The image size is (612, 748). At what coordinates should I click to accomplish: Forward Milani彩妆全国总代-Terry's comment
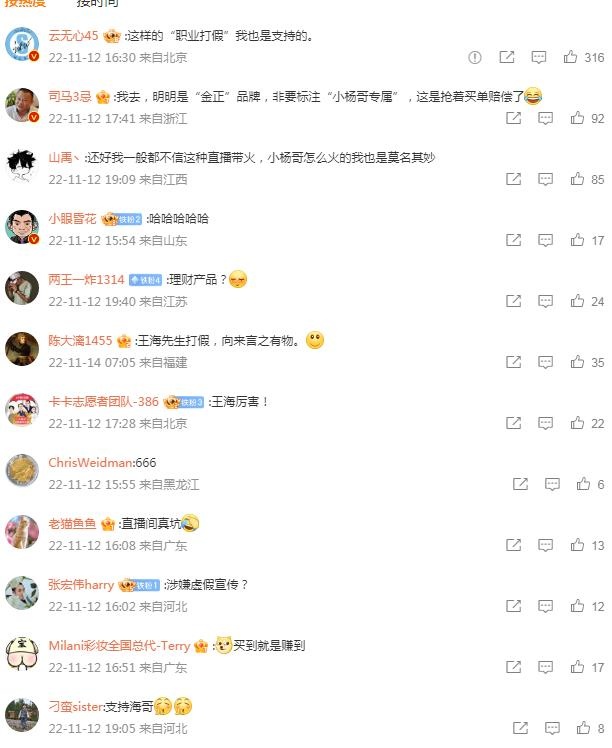[x=513, y=667]
